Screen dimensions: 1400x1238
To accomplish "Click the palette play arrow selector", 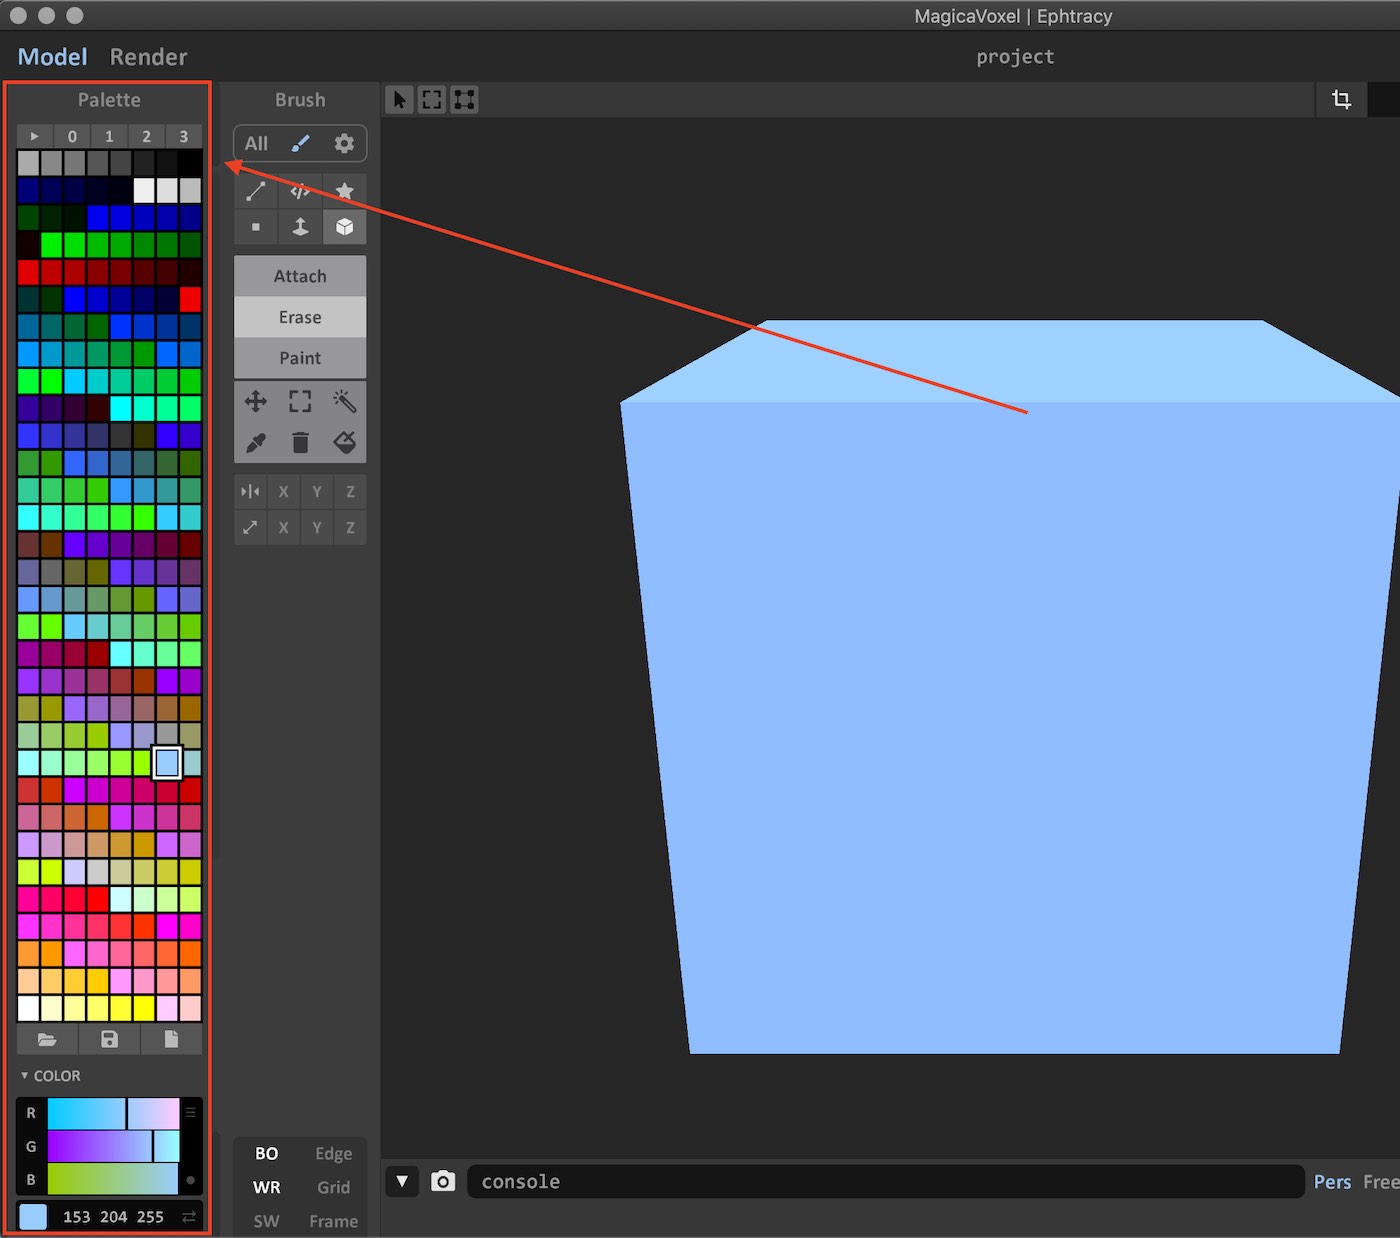I will [34, 136].
